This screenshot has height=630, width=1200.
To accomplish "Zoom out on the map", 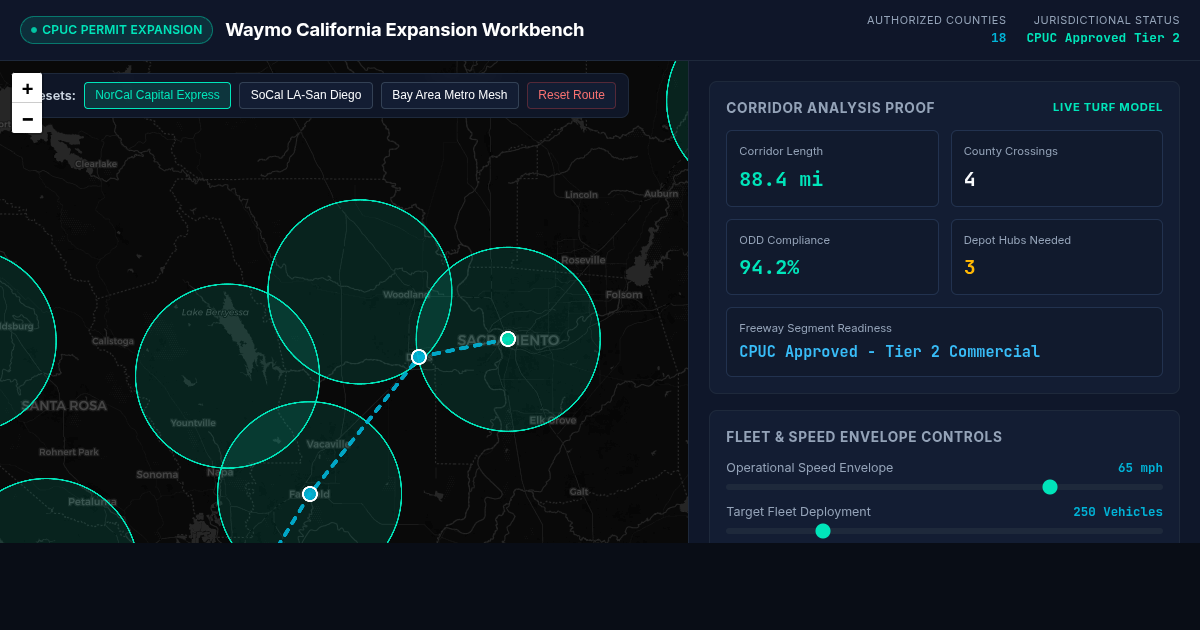I will [x=27, y=118].
